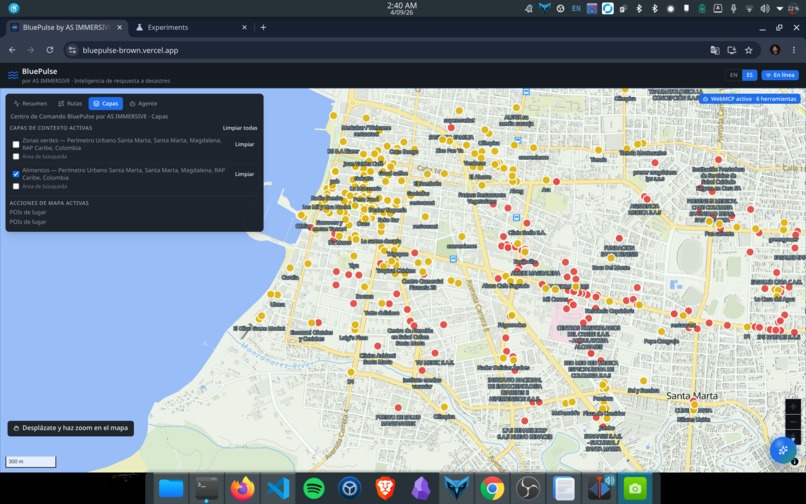Open the Files manager from dock
This screenshot has width=806, height=504.
[171, 488]
